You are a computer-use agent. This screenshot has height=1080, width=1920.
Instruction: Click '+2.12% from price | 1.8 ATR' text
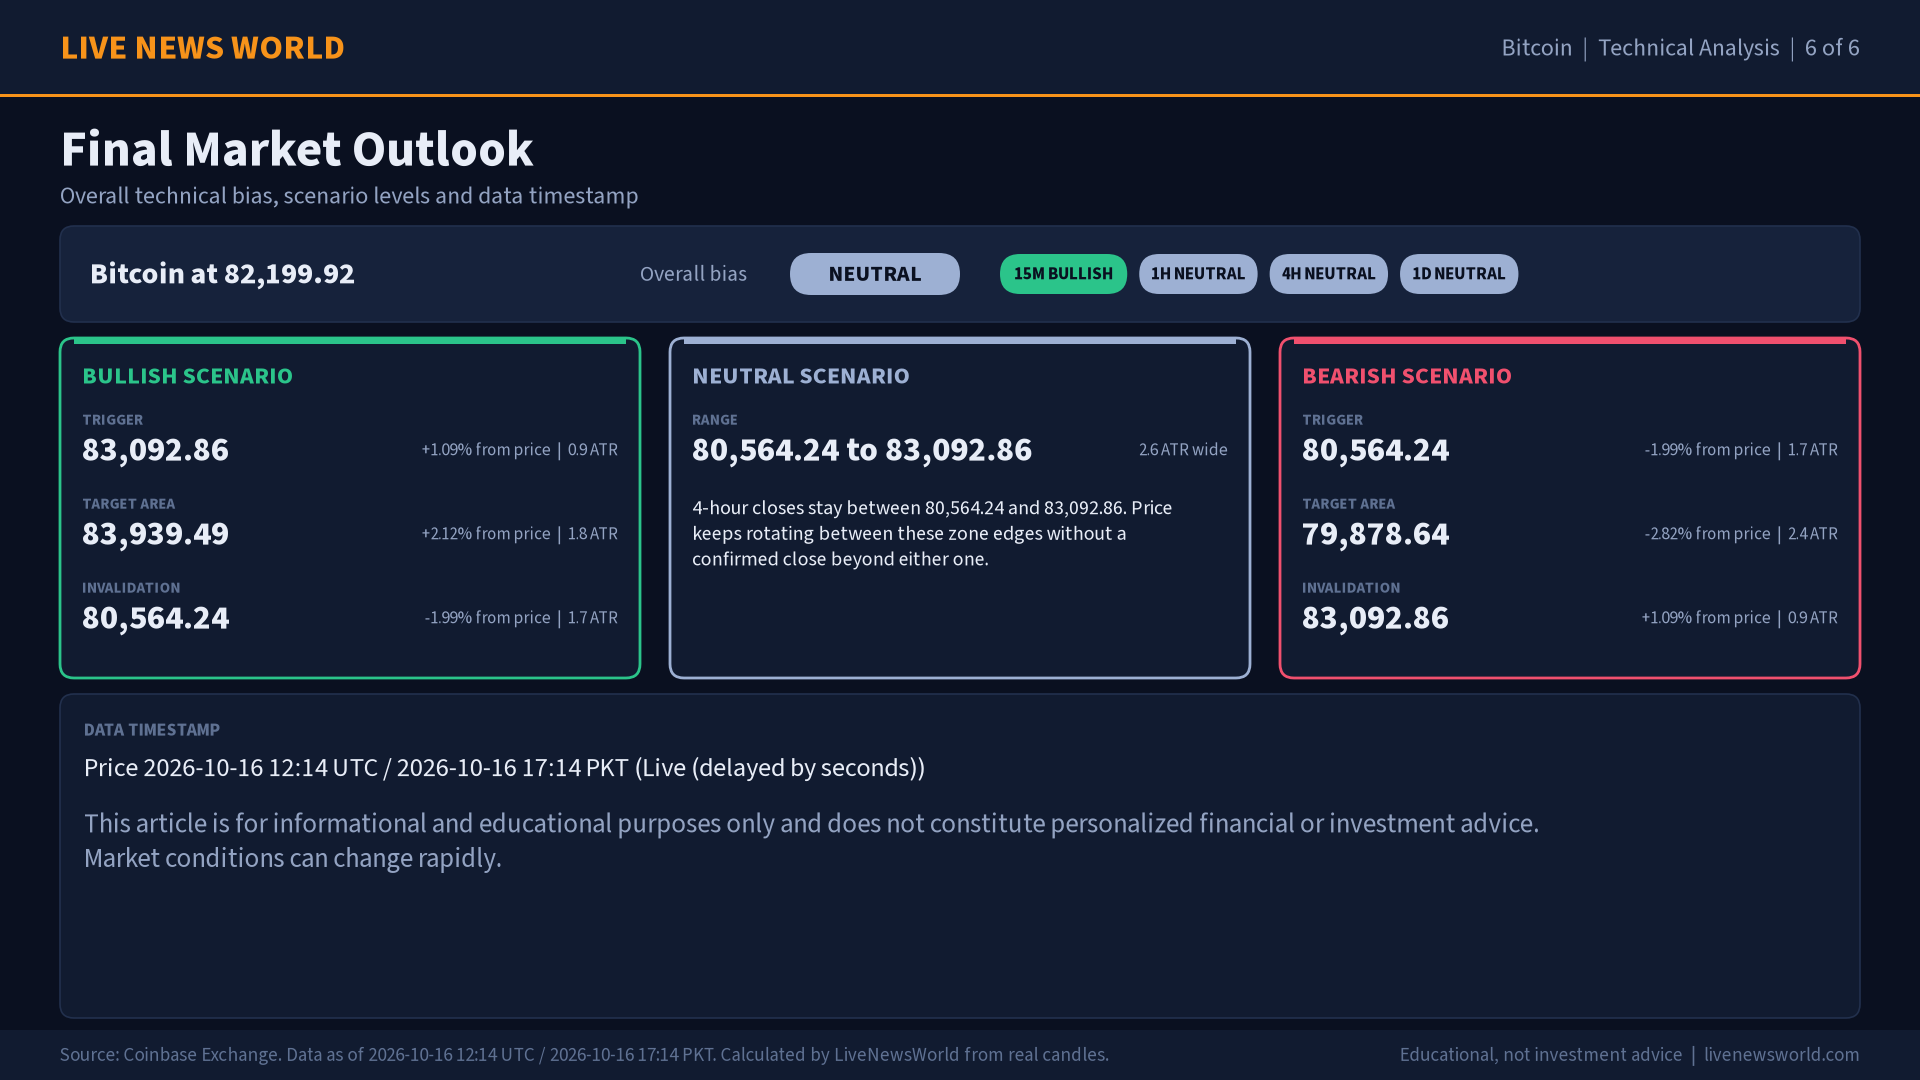519,534
